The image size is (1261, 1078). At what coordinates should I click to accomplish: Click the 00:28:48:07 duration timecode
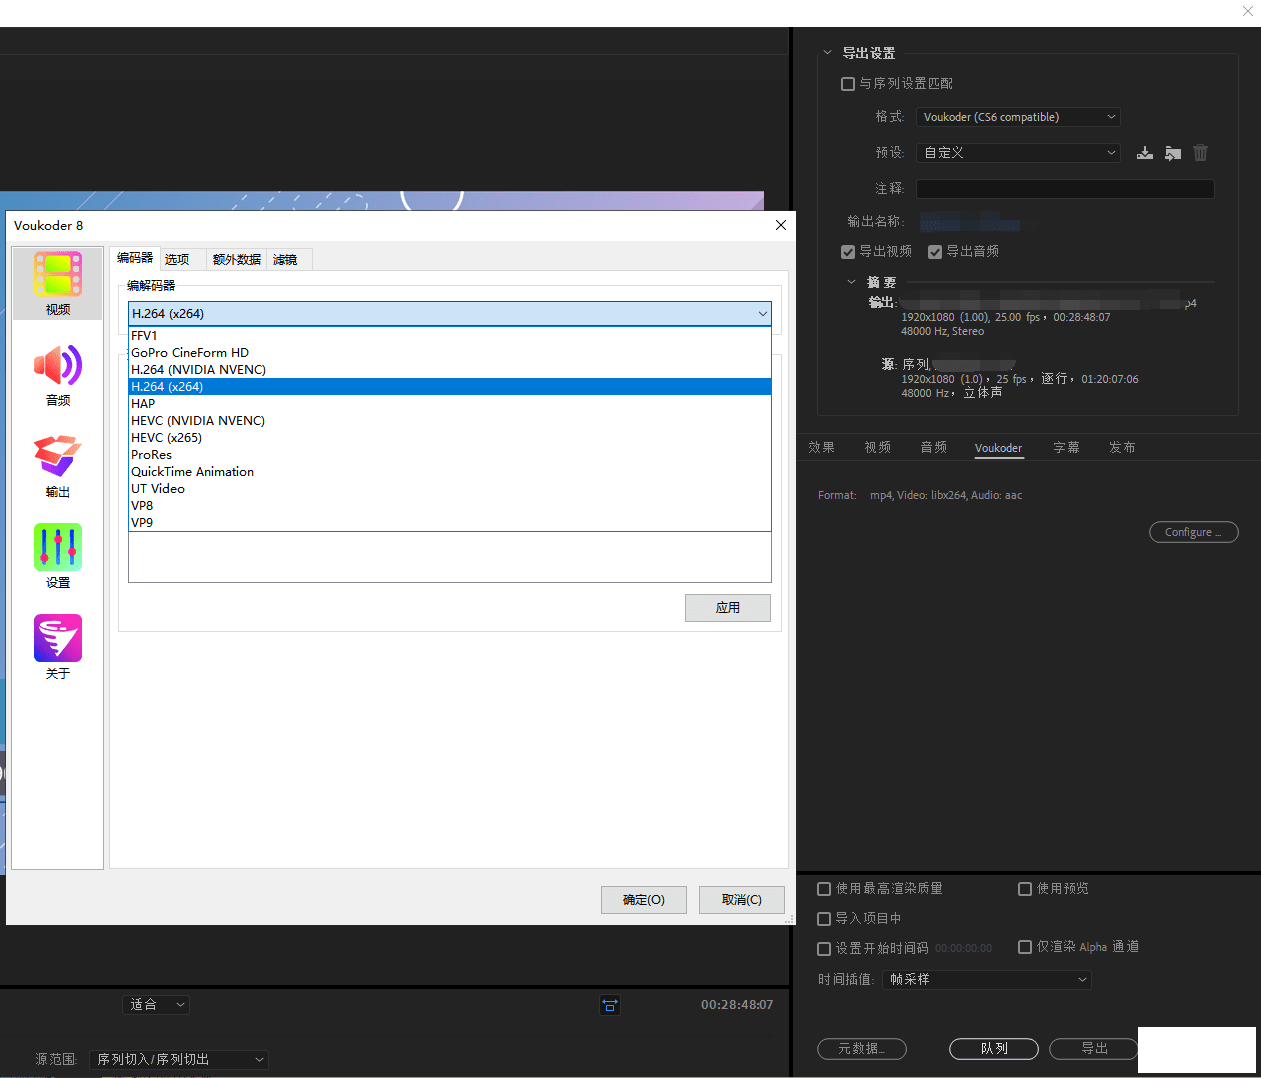[x=737, y=1005]
